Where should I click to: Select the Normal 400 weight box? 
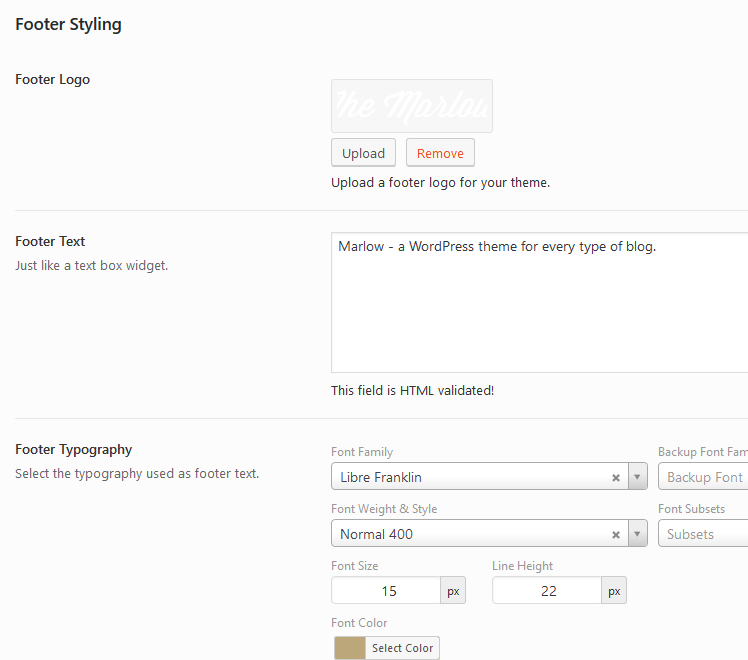470,534
